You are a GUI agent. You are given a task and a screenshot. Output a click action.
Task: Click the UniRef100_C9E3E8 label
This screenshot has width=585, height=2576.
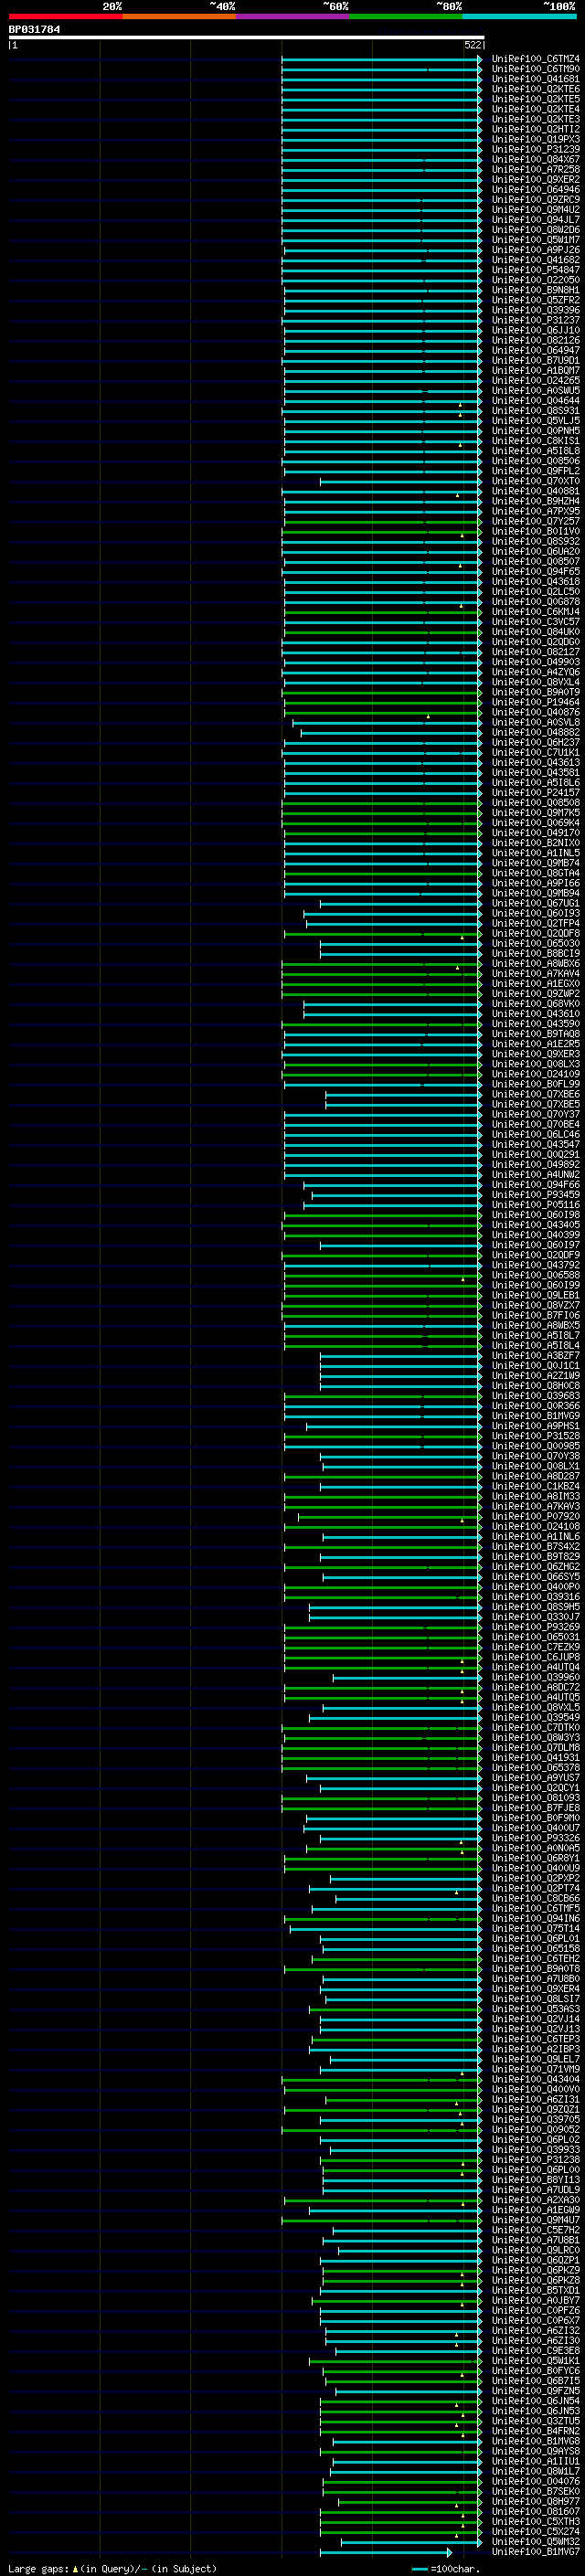535,2352
